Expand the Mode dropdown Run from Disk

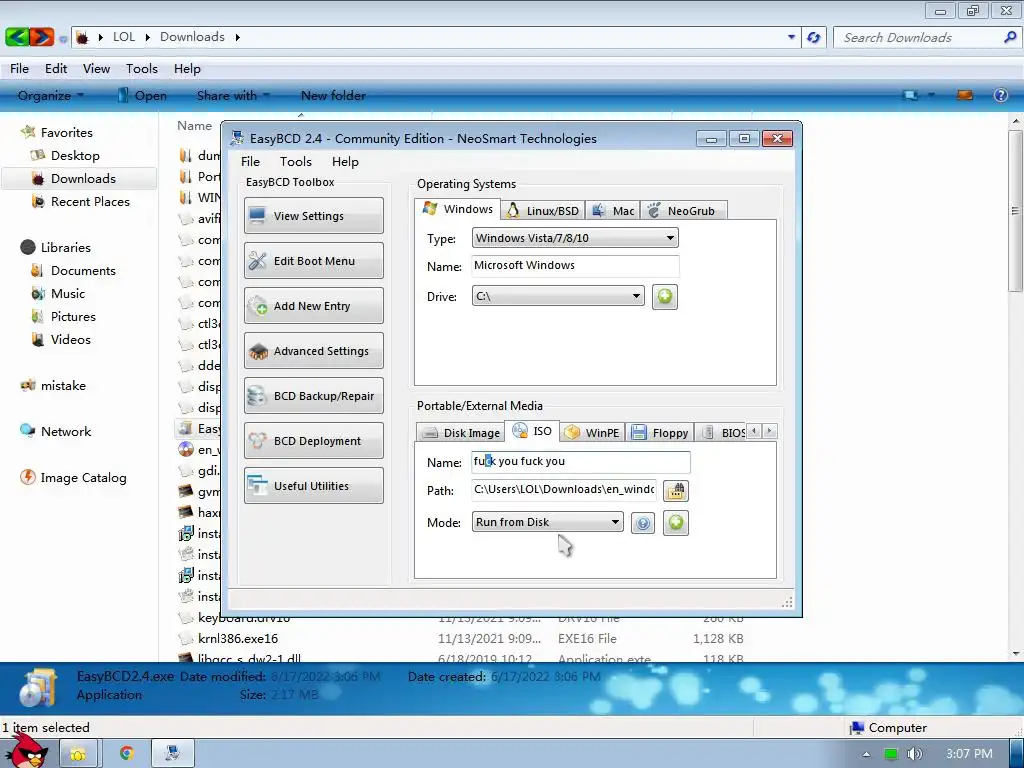(x=547, y=522)
